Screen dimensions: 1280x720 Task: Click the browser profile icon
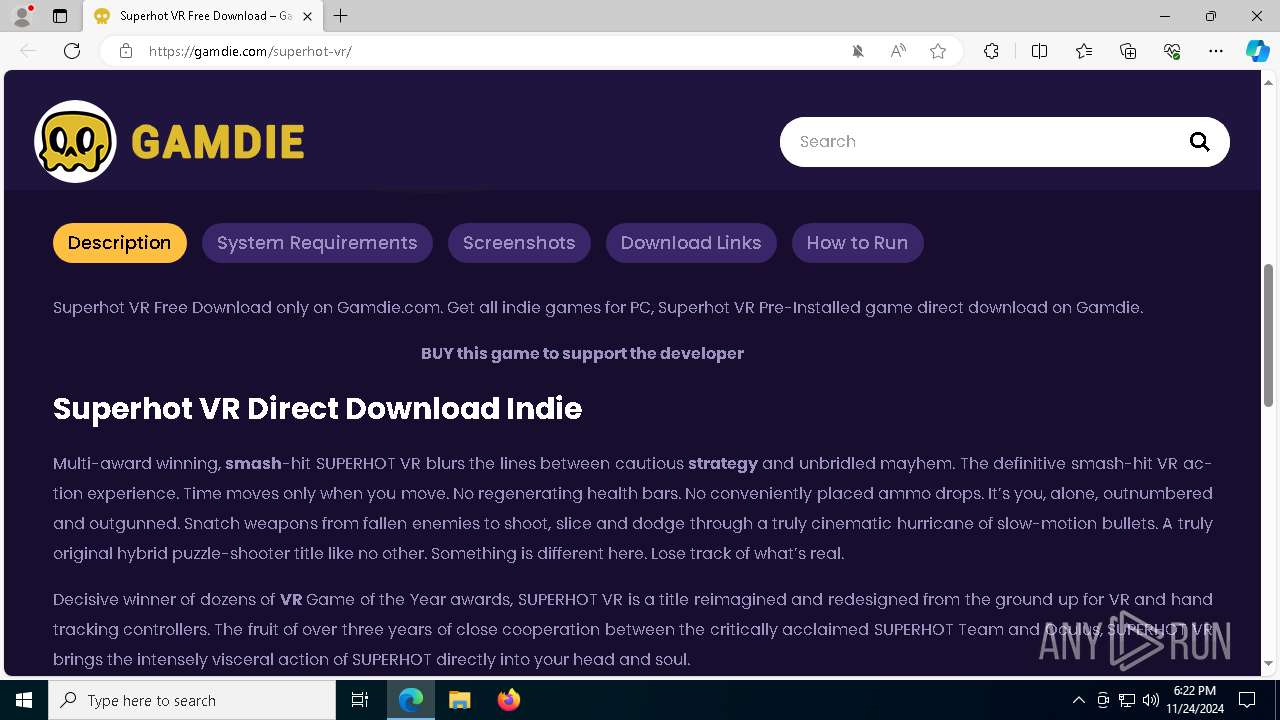point(21,16)
